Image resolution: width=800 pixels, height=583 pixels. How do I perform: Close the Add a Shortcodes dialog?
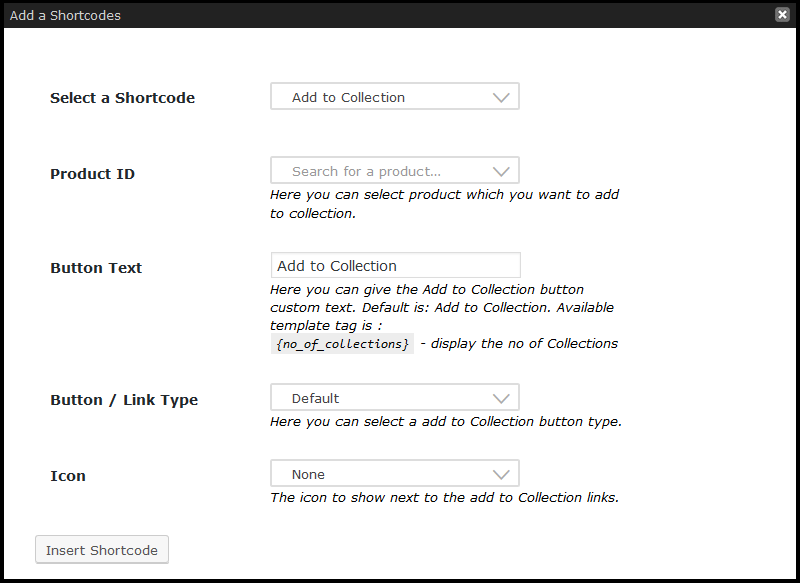pos(782,15)
